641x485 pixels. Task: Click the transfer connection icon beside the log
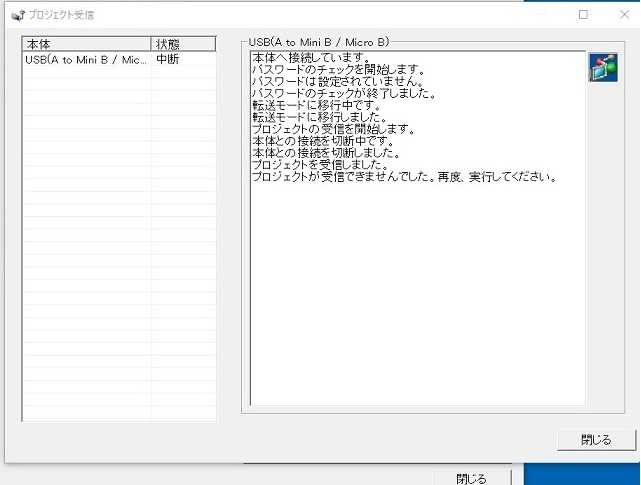coord(603,67)
